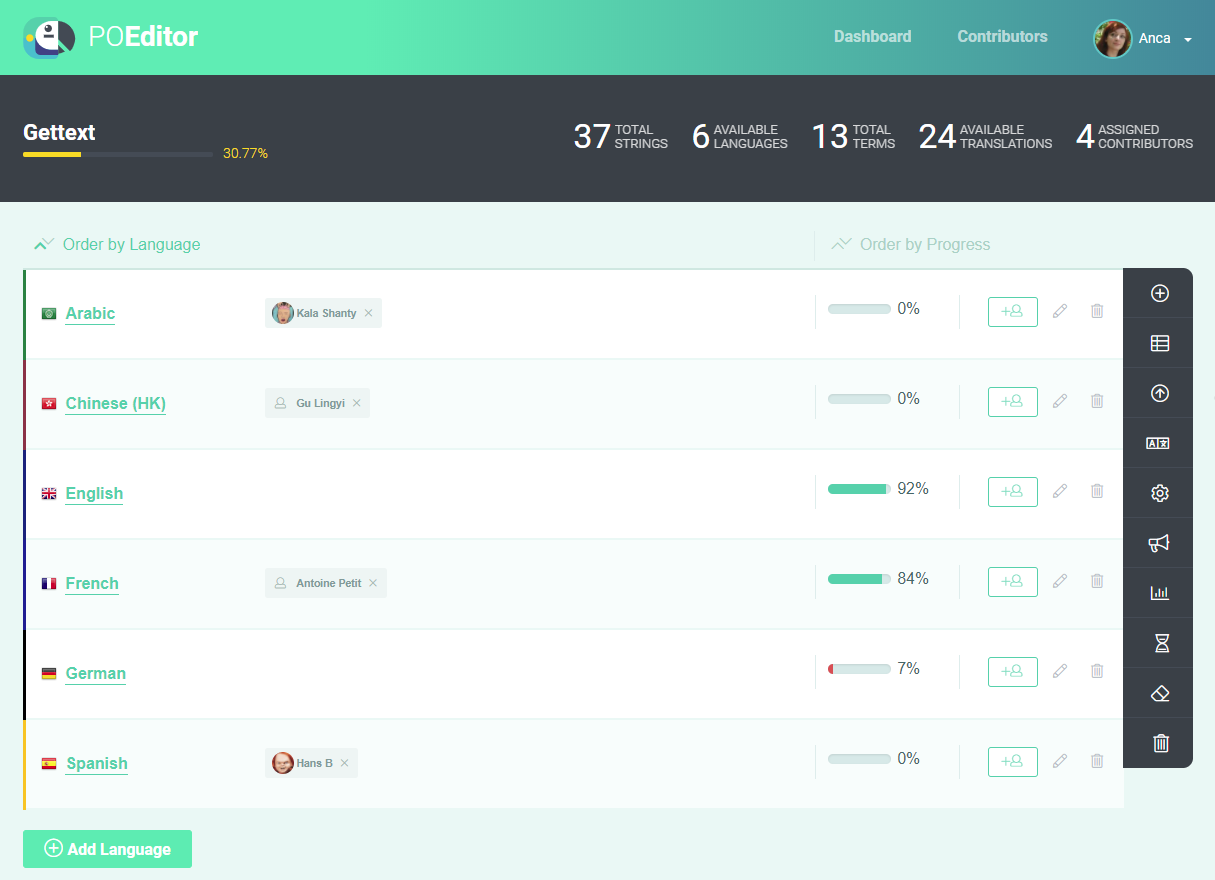Click the pencil icon for Spanish
This screenshot has height=880, width=1215.
(x=1060, y=761)
